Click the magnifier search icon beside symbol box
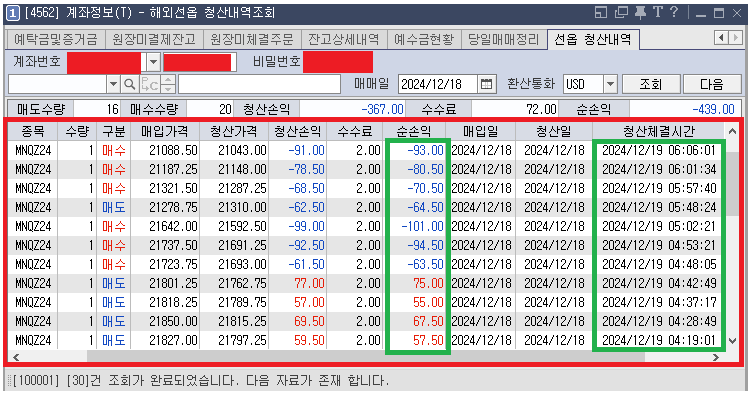 [x=129, y=85]
